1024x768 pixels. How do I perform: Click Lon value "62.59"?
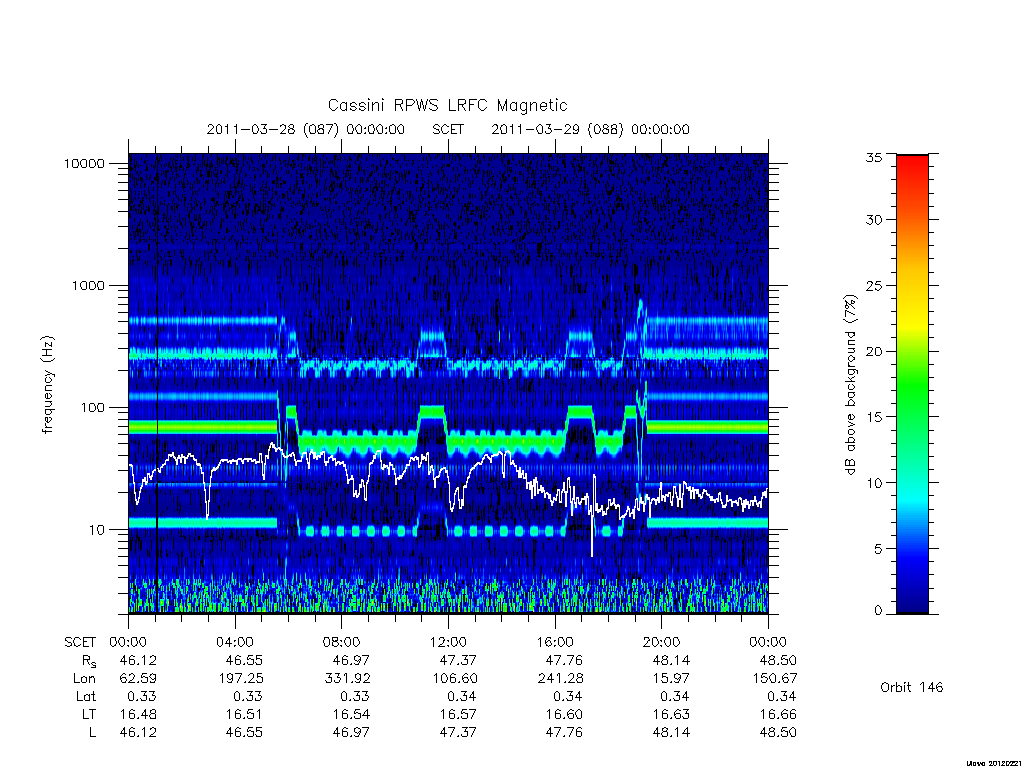(138, 679)
